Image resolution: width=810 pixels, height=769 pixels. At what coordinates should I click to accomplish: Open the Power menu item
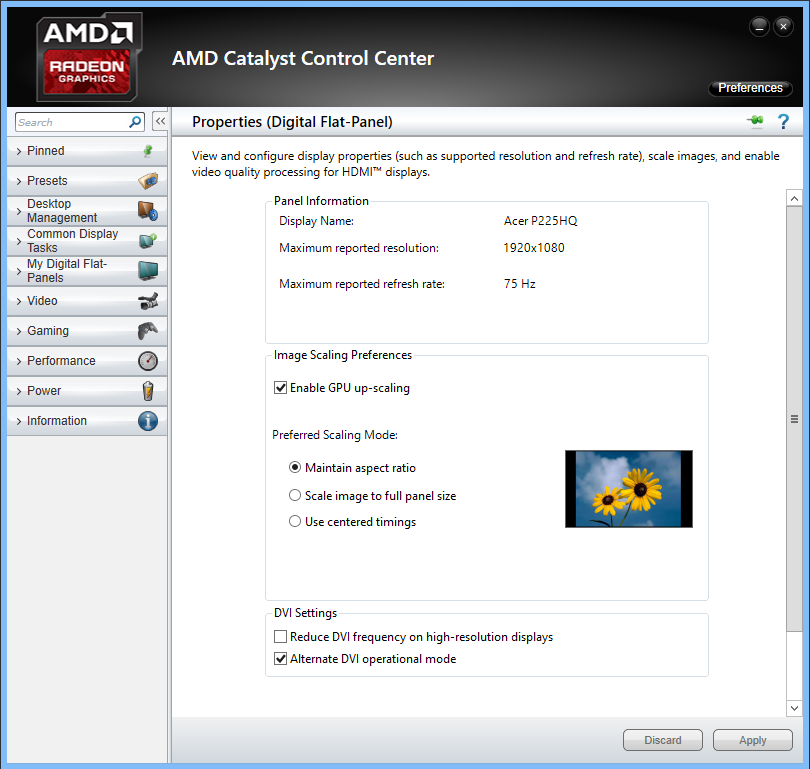tap(87, 391)
